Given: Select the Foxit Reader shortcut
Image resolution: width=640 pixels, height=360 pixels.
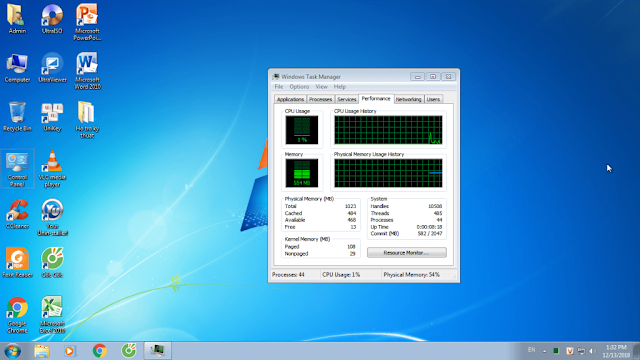Looking at the screenshot, I should pos(17,263).
